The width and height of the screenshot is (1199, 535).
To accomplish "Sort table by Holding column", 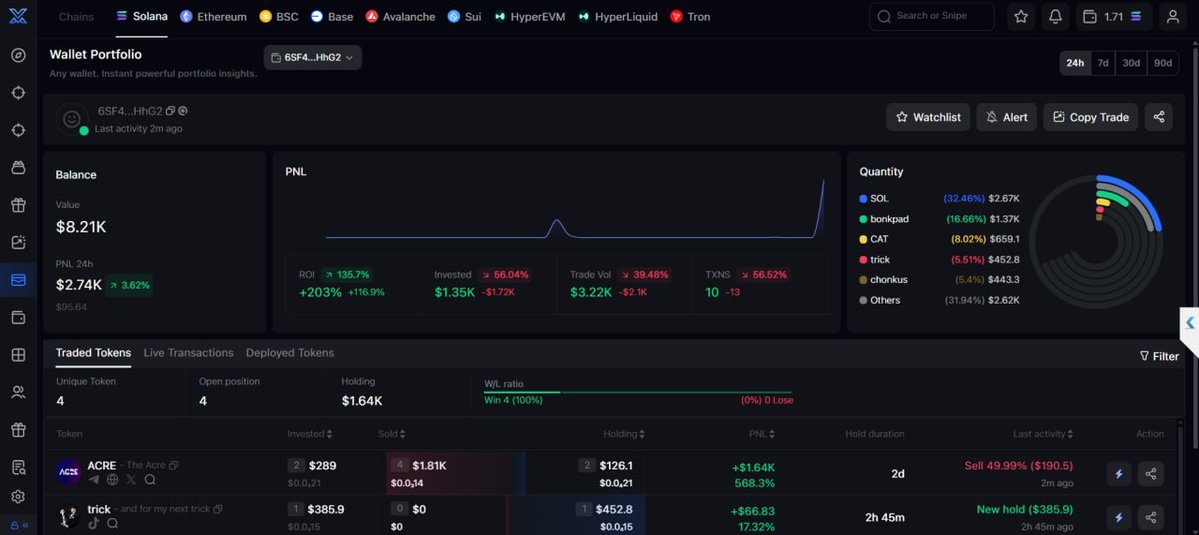I will [x=623, y=434].
